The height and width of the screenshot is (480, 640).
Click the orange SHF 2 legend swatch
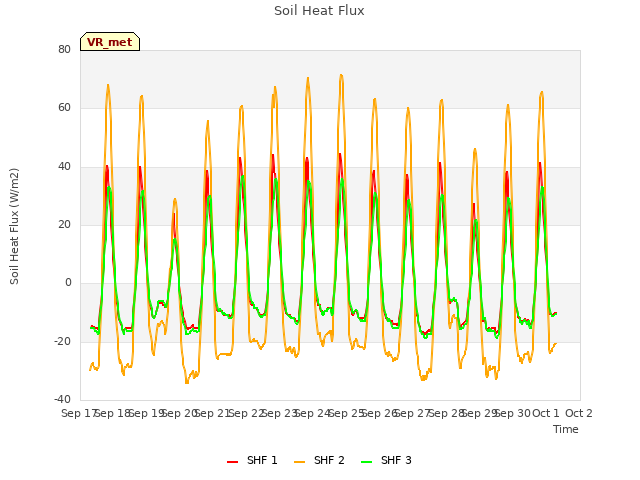[300, 461]
